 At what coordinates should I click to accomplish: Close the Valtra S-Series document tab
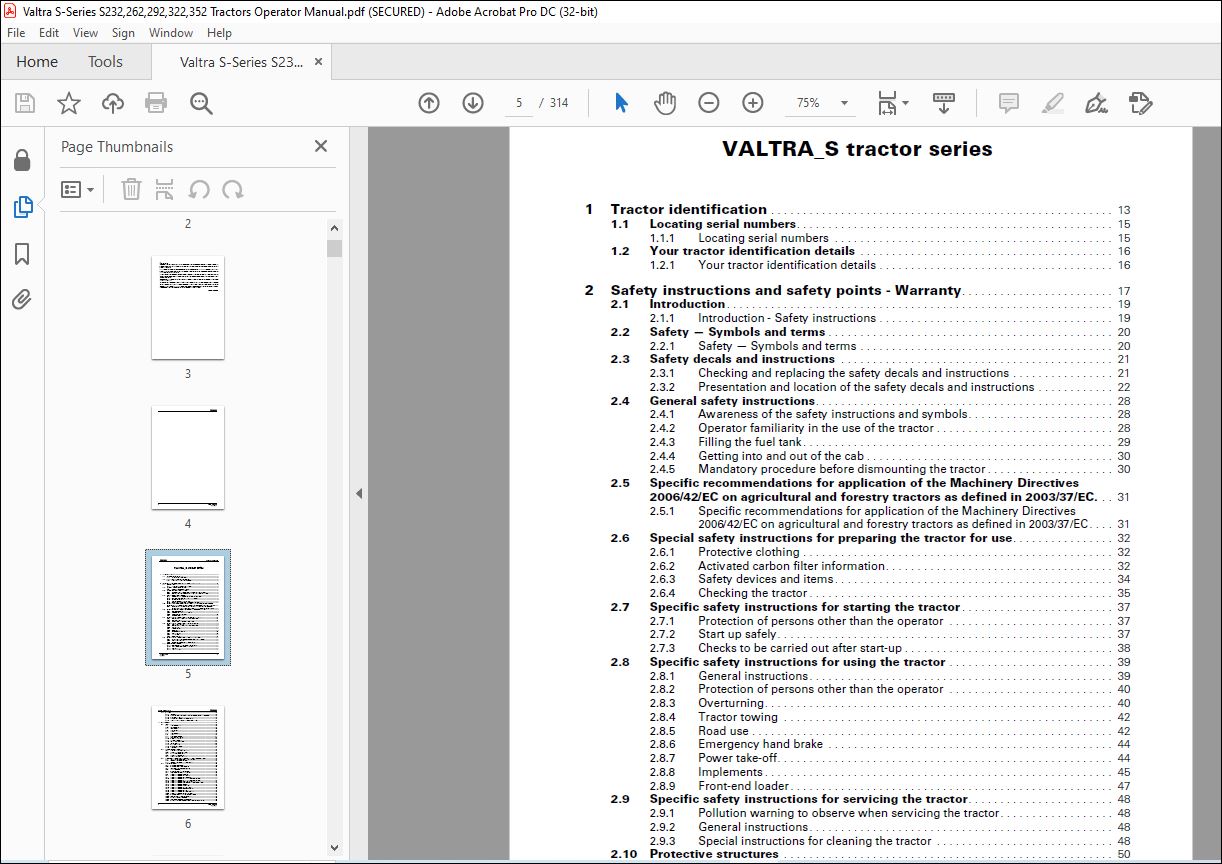pos(319,62)
